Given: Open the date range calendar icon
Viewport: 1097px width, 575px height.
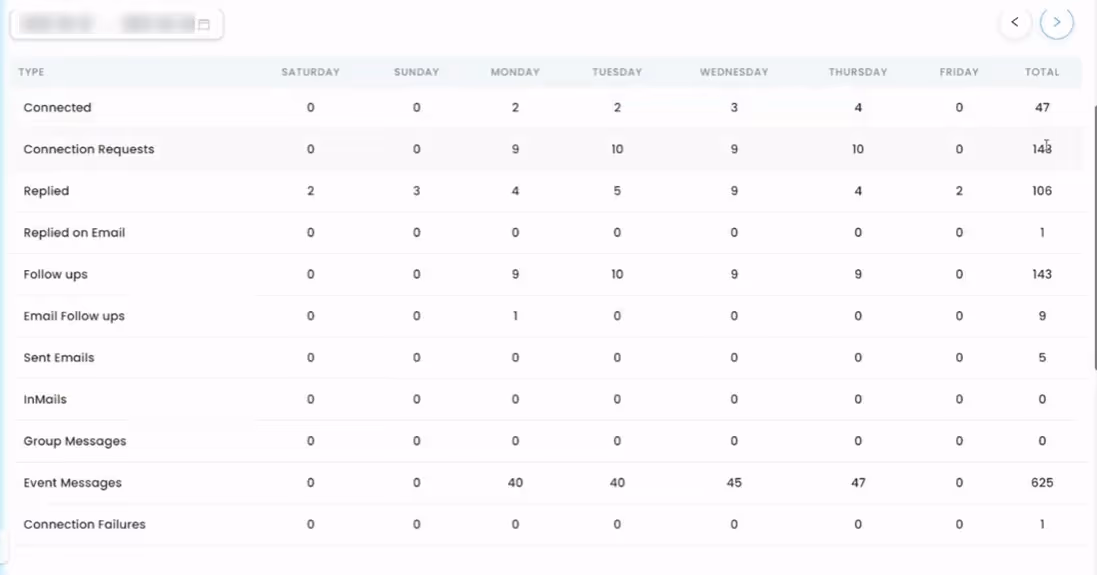Looking at the screenshot, I should point(204,24).
